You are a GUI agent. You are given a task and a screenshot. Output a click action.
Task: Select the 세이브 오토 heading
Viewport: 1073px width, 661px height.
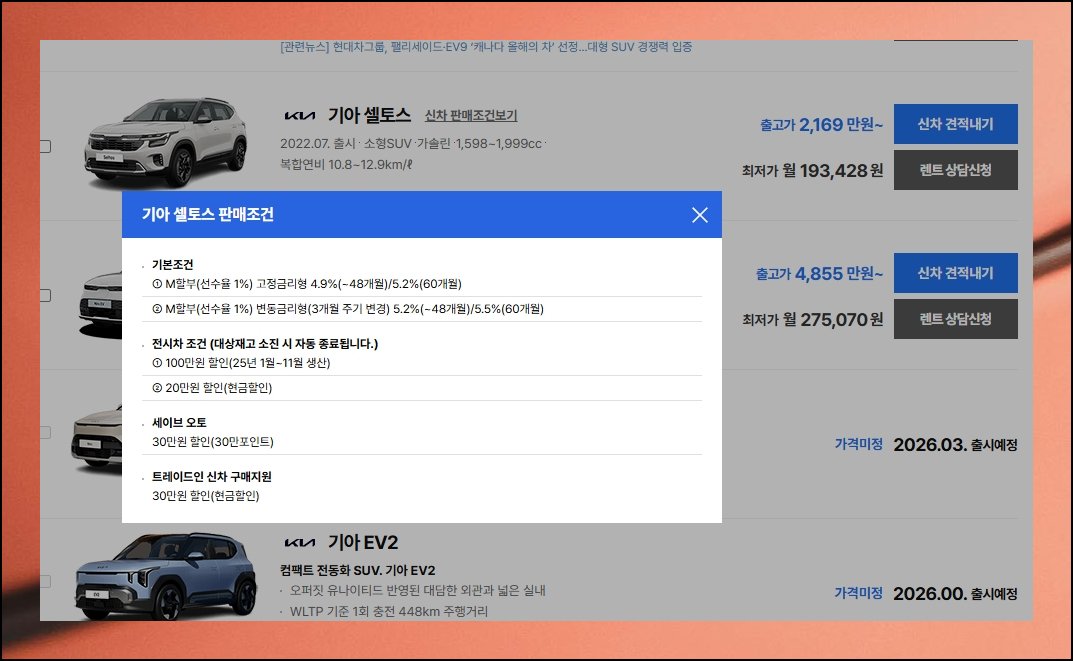coord(179,423)
